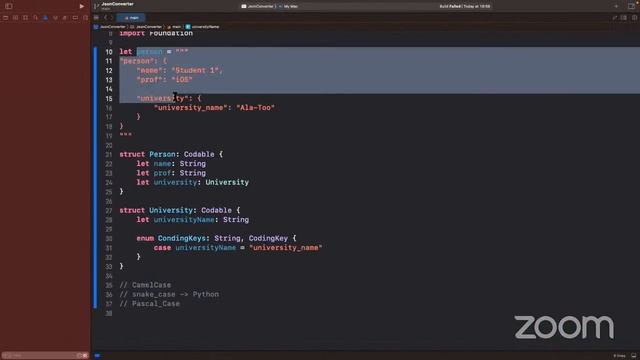Toggle the source-controlled files filter icon
The image size is (640, 360).
pyautogui.click(x=85, y=356)
